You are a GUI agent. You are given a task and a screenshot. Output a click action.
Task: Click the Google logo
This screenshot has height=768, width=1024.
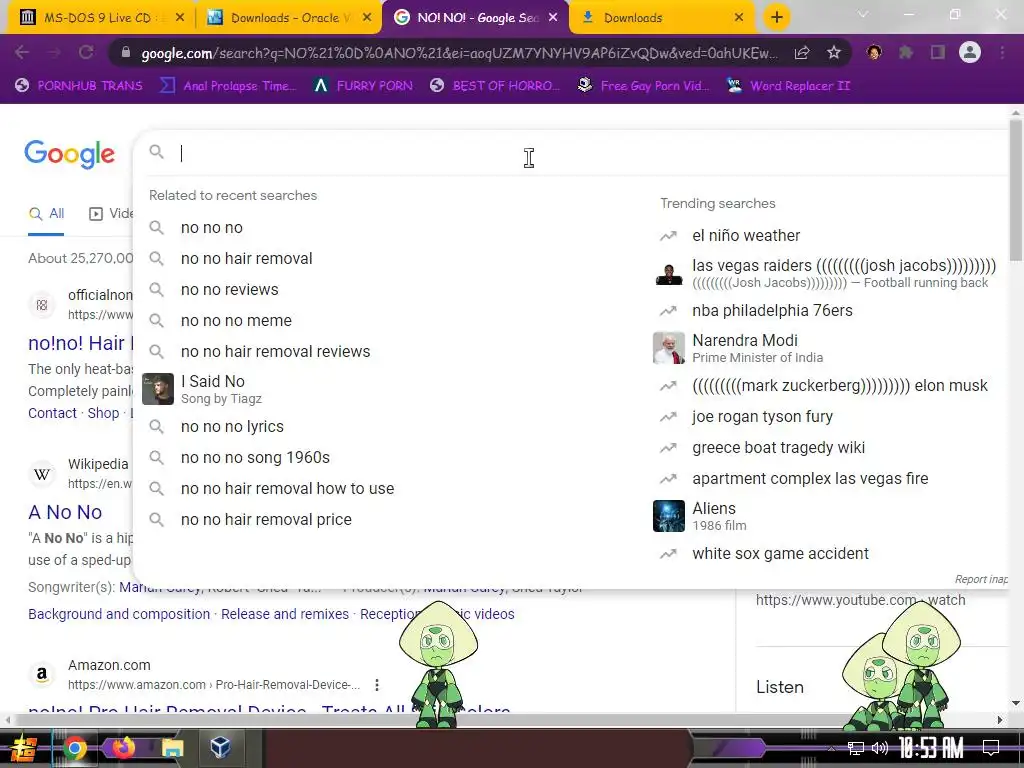click(x=69, y=153)
